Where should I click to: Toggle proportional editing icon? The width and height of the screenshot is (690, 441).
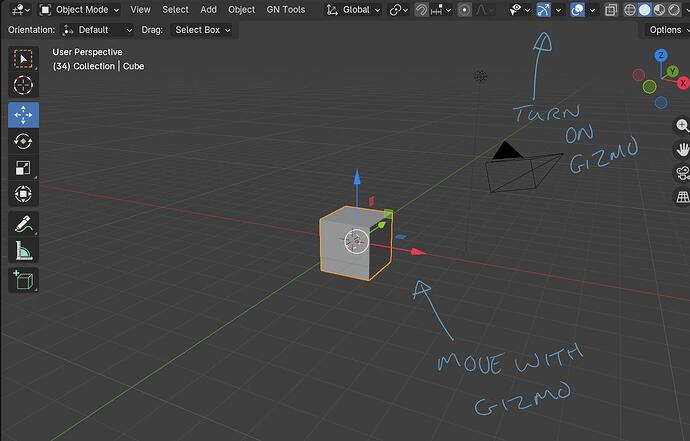[464, 10]
